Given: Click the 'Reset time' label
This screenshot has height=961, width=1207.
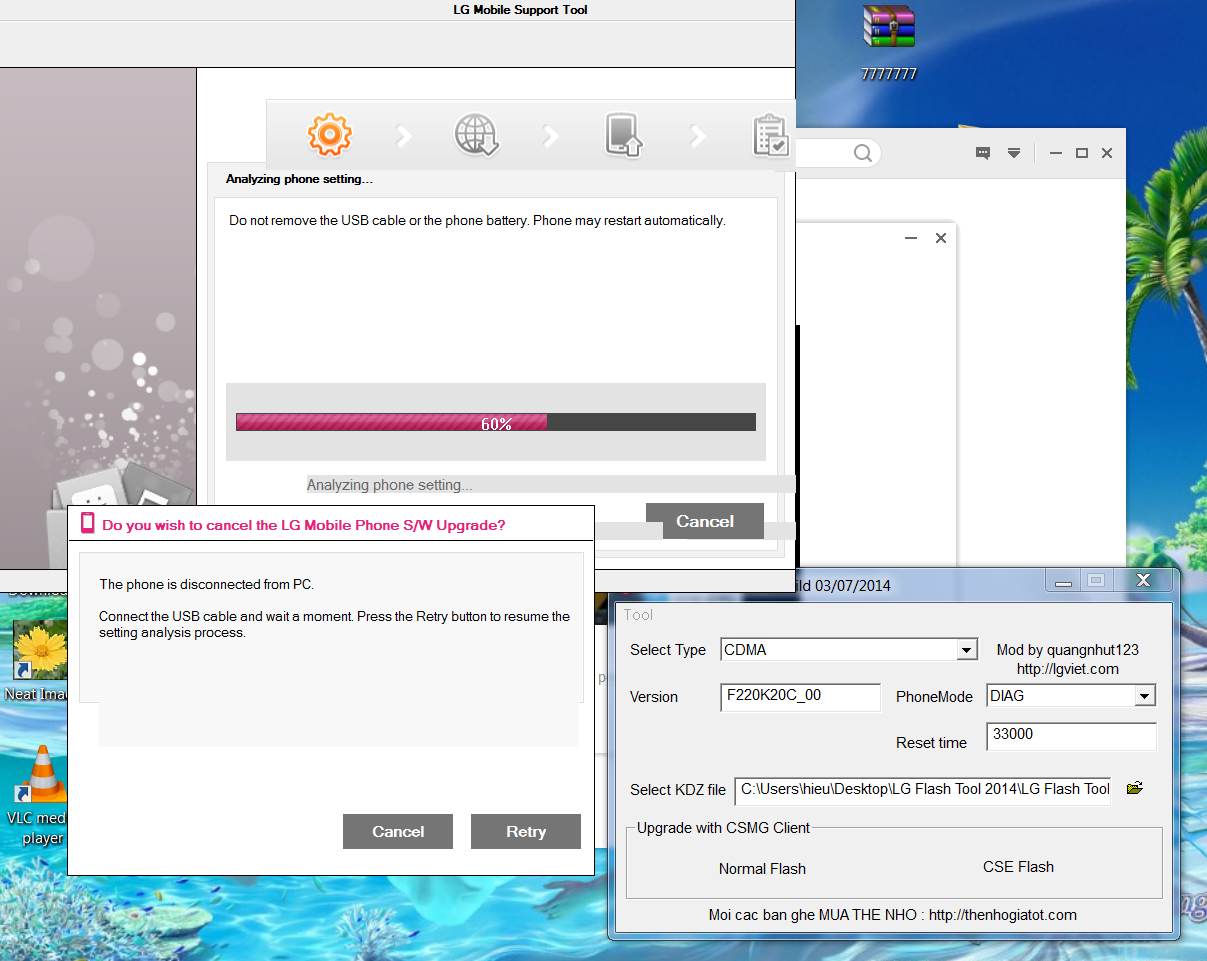Looking at the screenshot, I should pos(931,742).
